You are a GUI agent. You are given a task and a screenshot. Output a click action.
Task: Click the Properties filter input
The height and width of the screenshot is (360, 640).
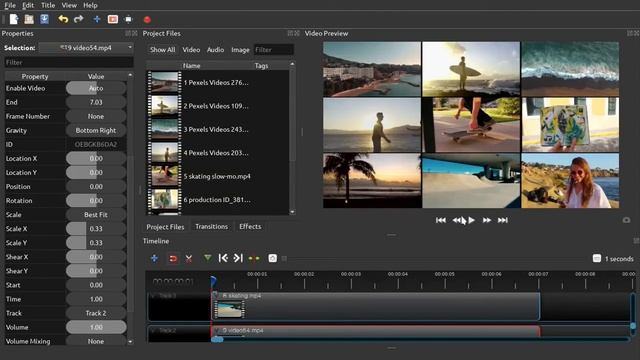point(69,62)
